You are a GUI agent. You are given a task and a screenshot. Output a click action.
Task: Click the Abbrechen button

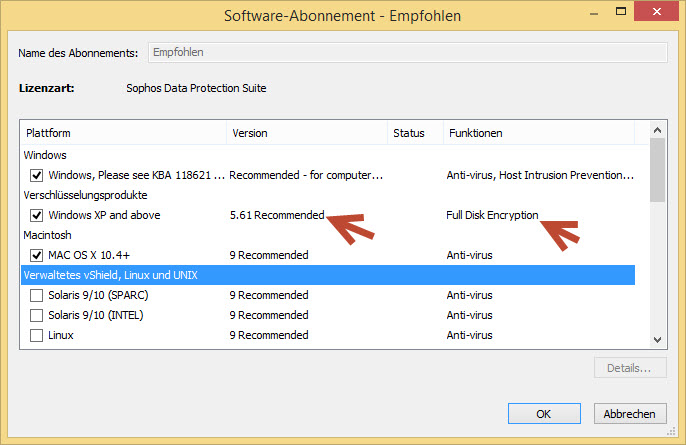point(630,414)
